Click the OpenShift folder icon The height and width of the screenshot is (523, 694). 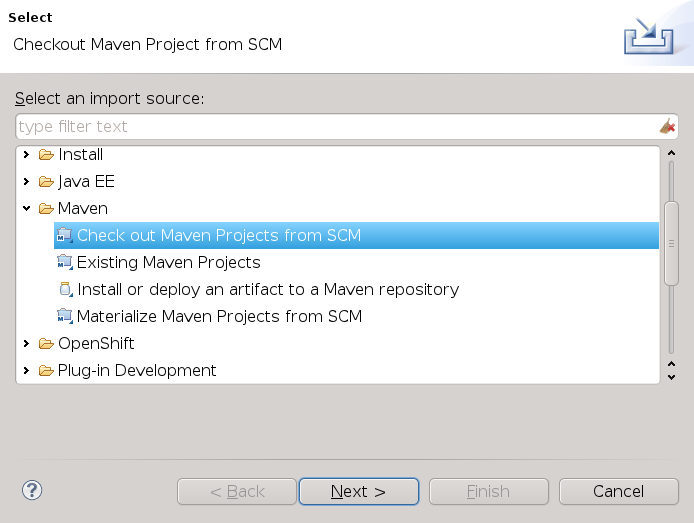[x=46, y=344]
